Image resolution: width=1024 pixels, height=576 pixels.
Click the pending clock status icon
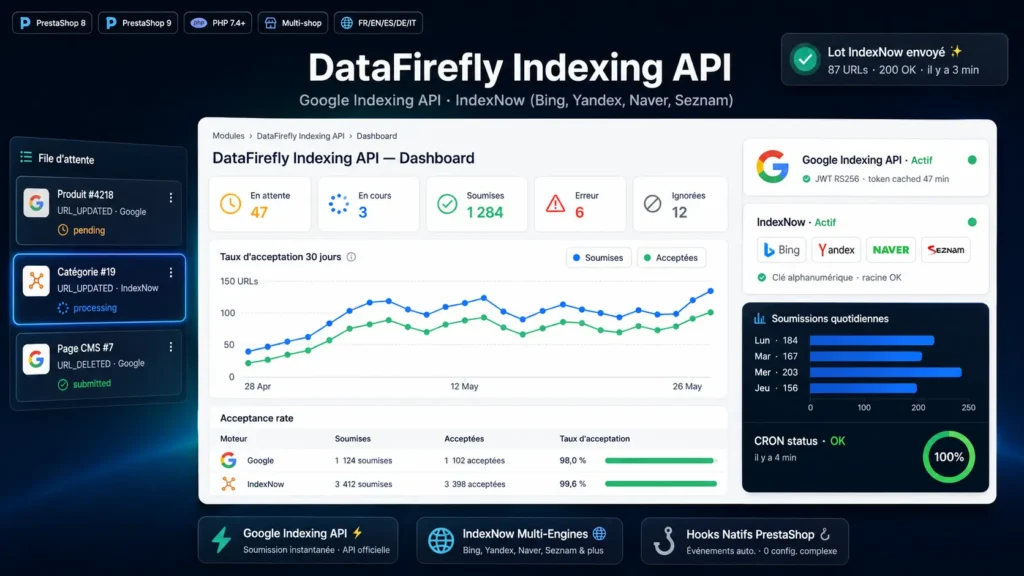[x=63, y=230]
